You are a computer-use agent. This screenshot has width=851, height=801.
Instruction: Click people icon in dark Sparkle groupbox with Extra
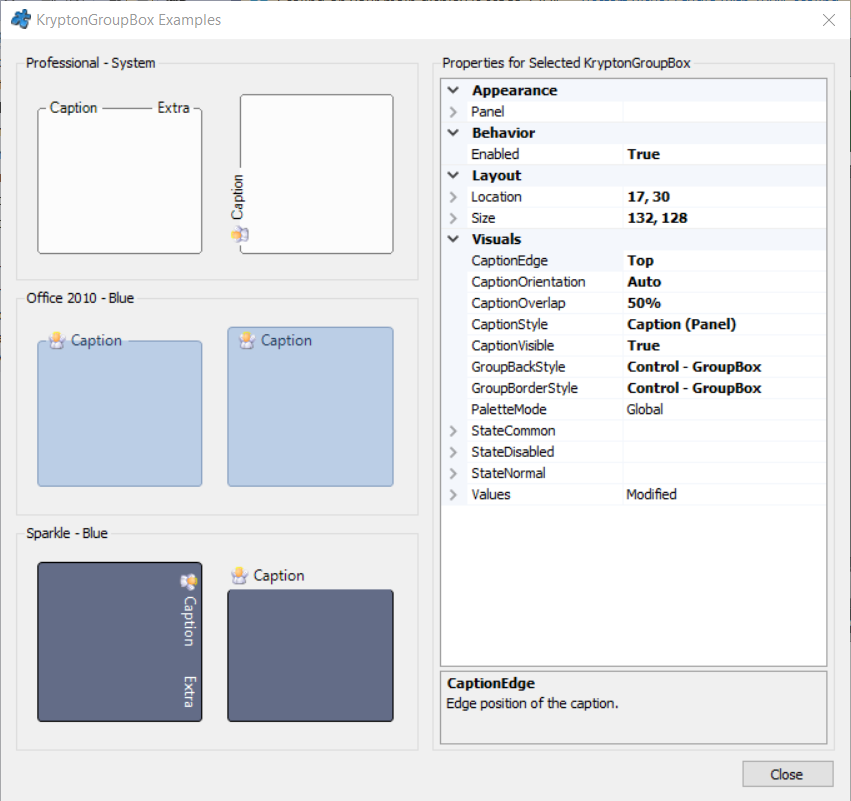(x=188, y=582)
